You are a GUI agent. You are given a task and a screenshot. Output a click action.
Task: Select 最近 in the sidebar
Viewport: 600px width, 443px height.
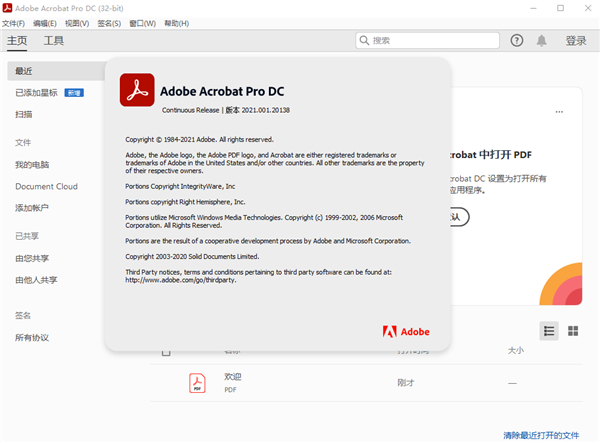coord(56,71)
